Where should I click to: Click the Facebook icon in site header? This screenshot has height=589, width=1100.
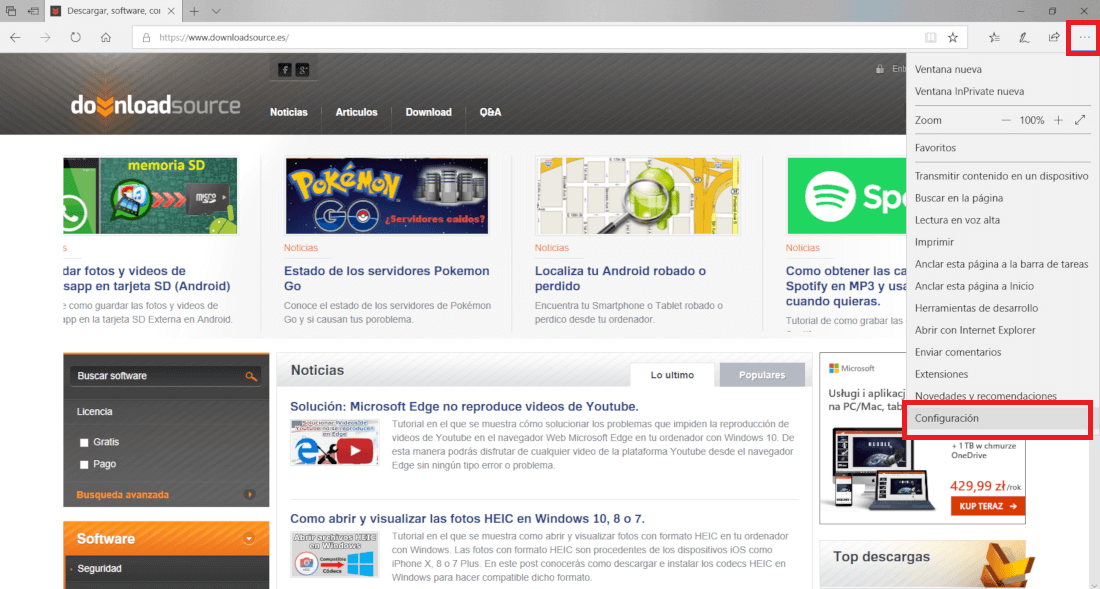click(284, 69)
